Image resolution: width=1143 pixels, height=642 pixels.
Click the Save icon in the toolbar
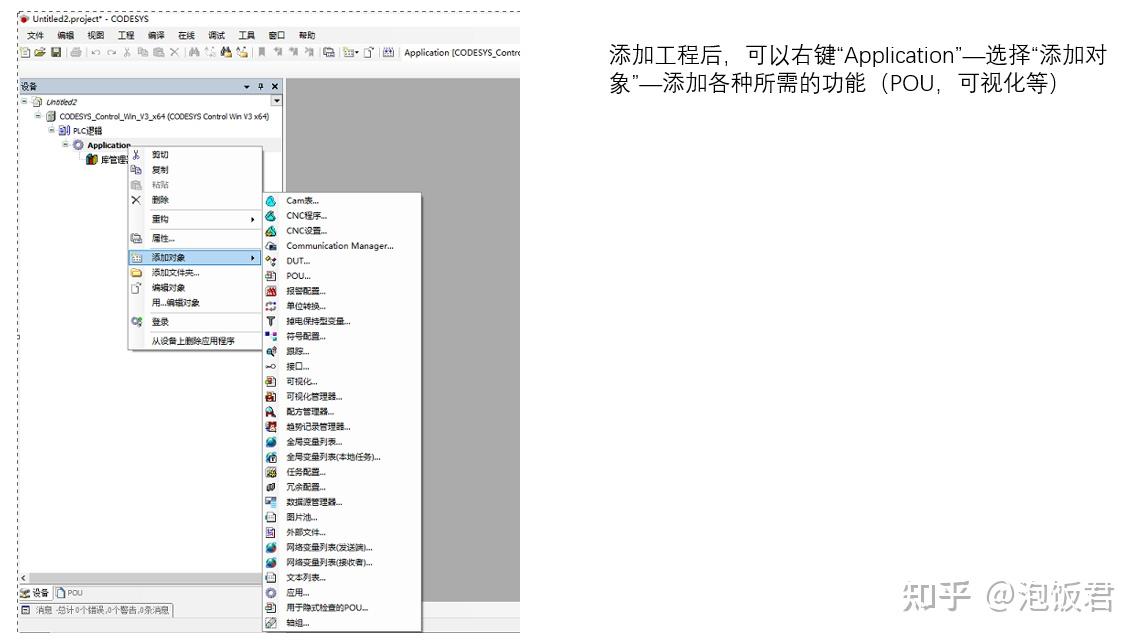[x=56, y=54]
